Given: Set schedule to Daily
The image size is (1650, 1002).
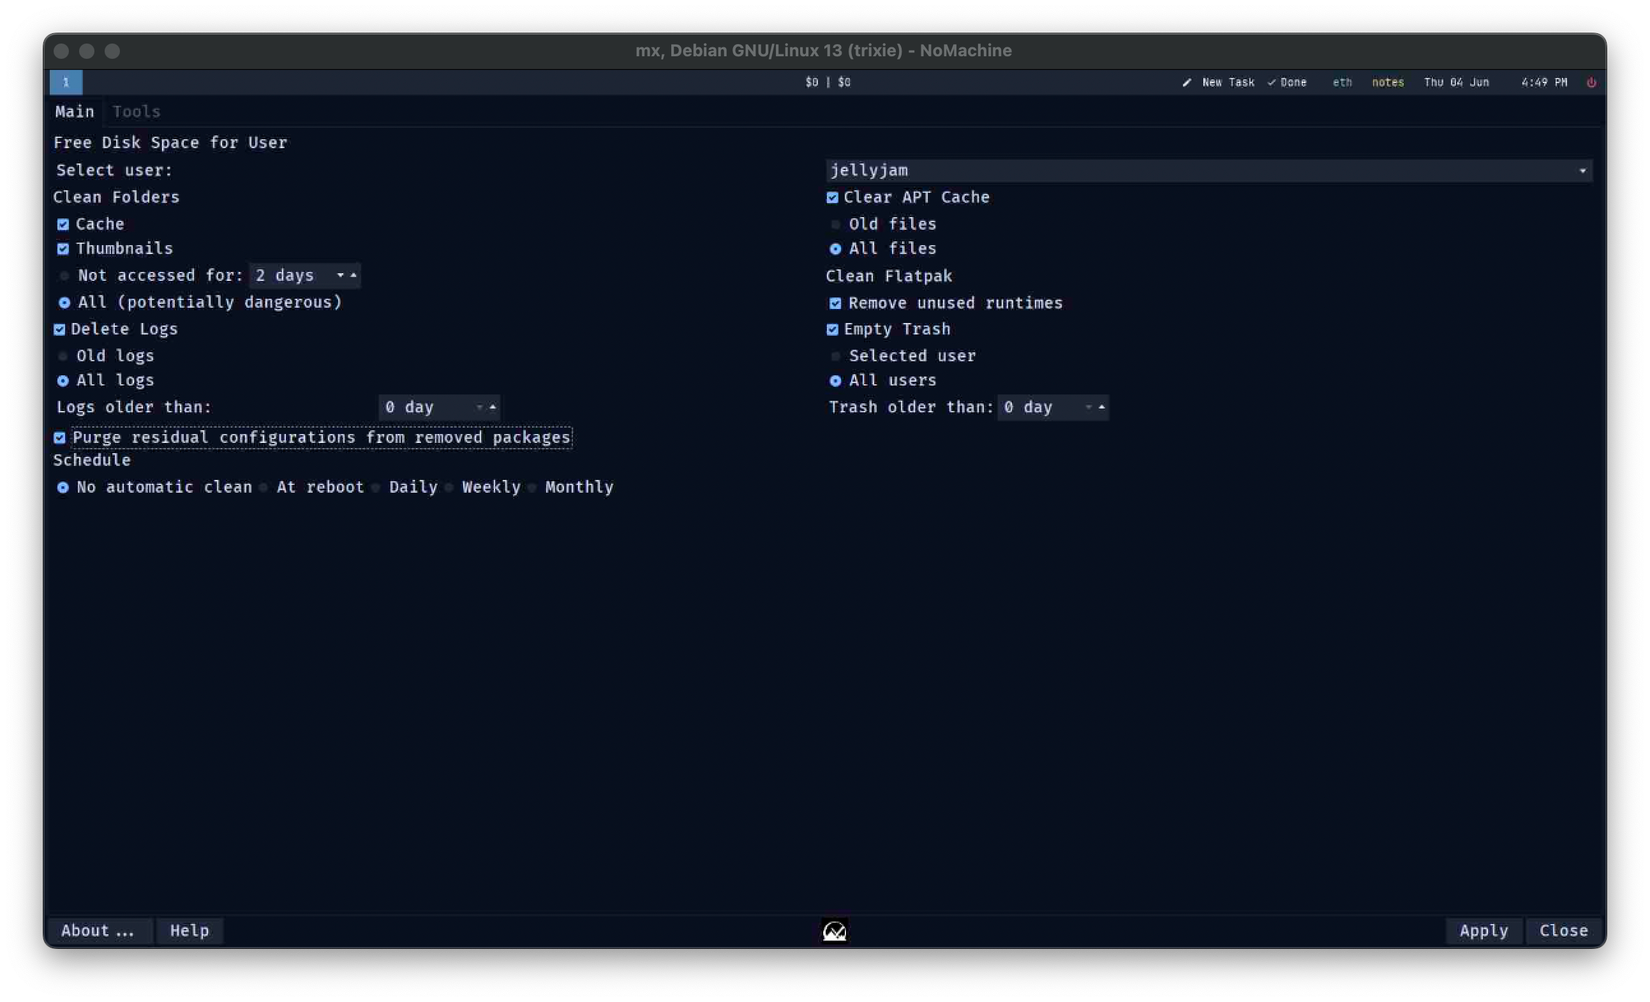Looking at the screenshot, I should pos(376,487).
